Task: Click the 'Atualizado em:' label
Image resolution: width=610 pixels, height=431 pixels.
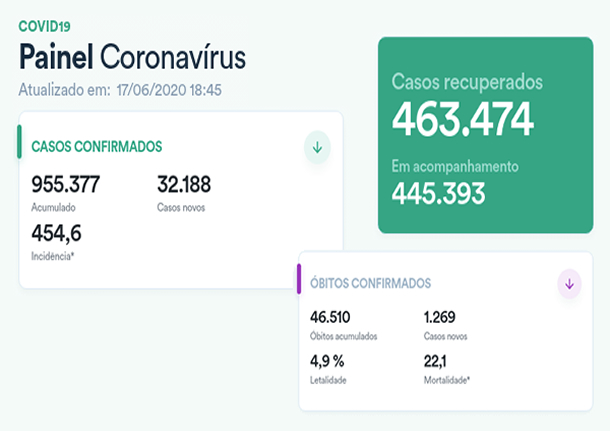Action: [x=61, y=90]
